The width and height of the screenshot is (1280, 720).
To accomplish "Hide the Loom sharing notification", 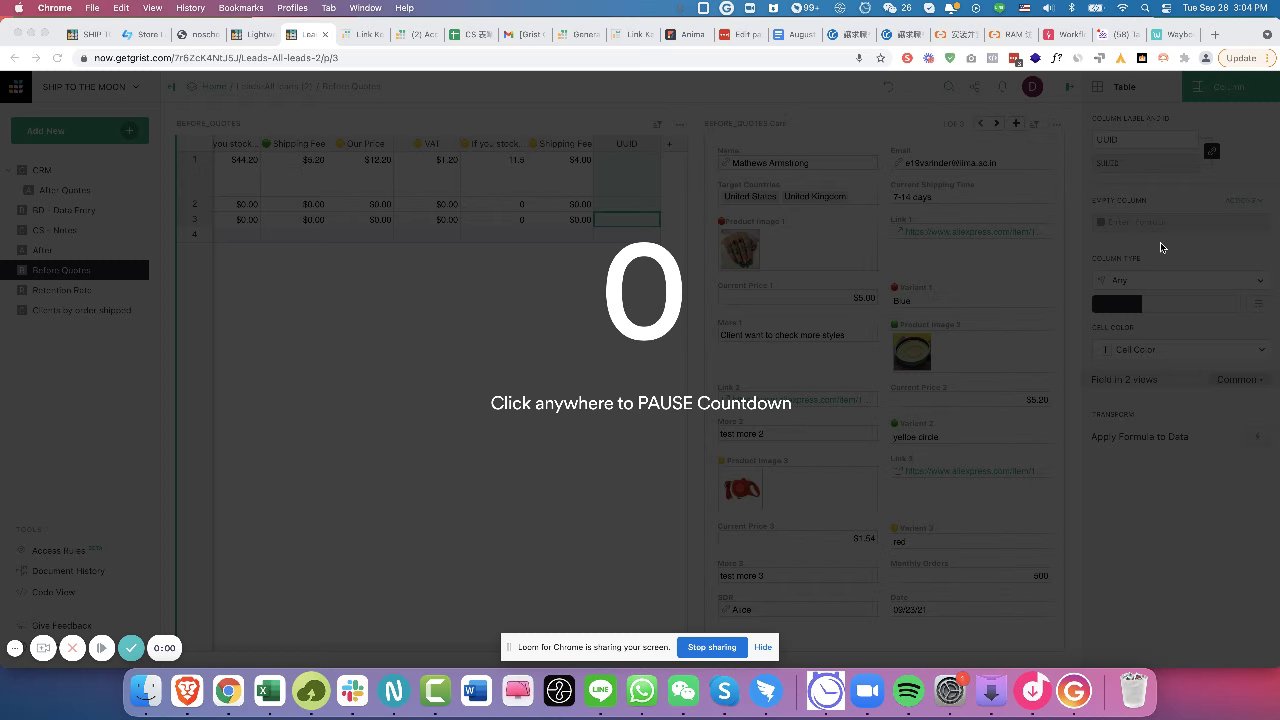I will (763, 647).
